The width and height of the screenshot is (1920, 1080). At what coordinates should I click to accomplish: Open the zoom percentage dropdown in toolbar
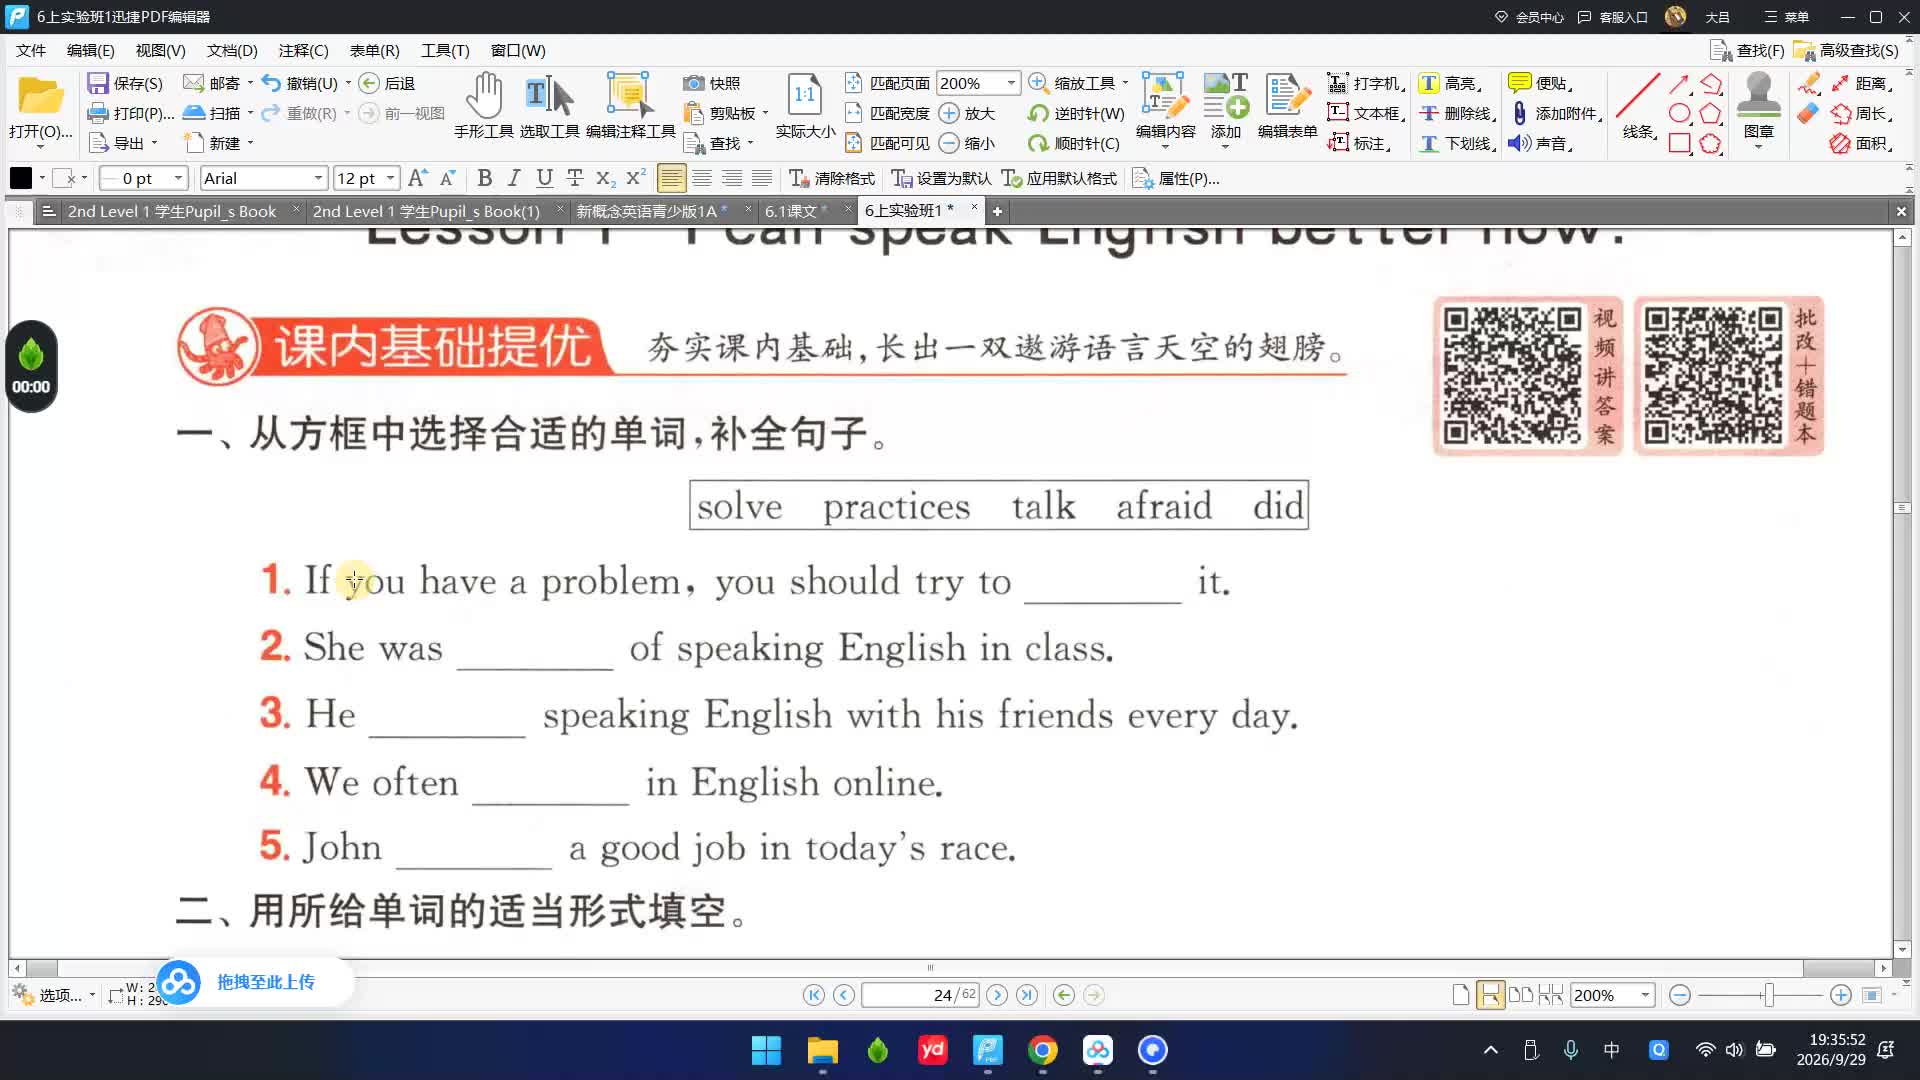(x=1011, y=83)
